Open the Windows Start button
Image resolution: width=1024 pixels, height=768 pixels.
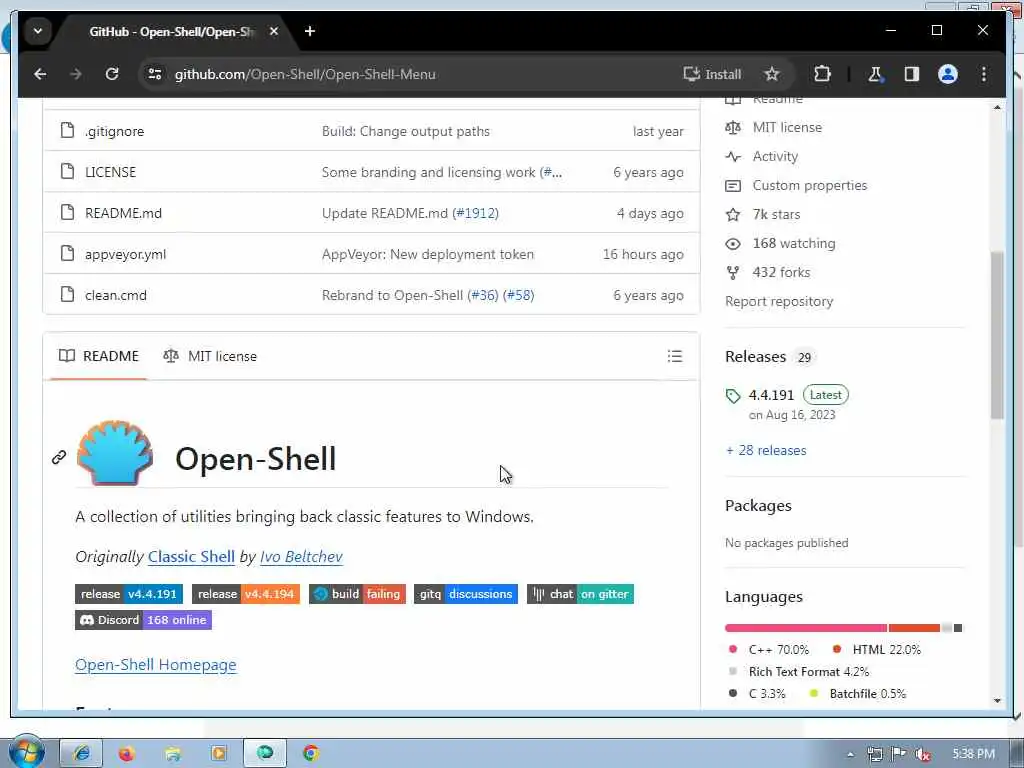(x=25, y=753)
